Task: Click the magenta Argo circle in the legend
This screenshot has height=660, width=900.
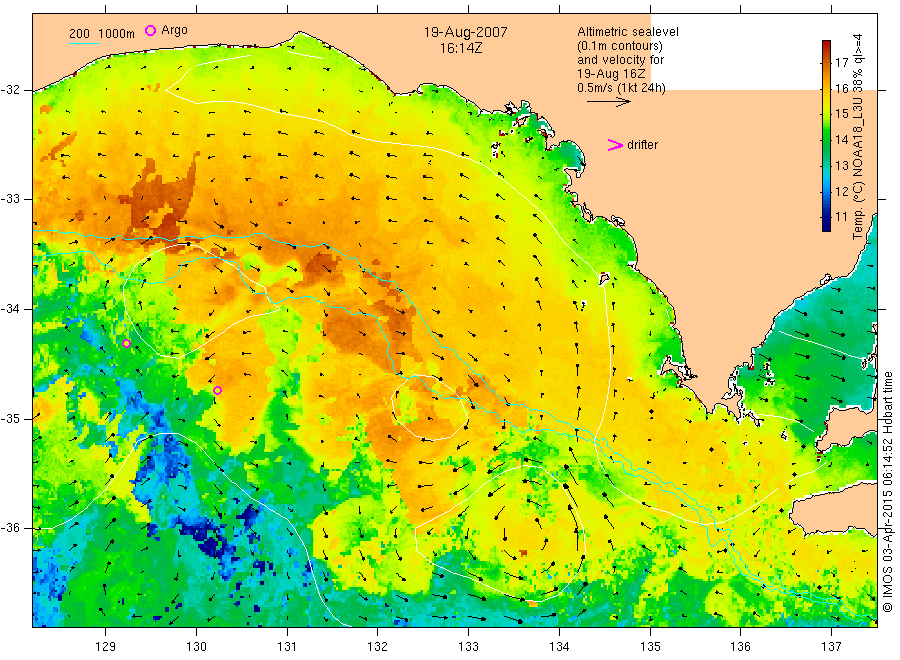Action: pyautogui.click(x=150, y=30)
